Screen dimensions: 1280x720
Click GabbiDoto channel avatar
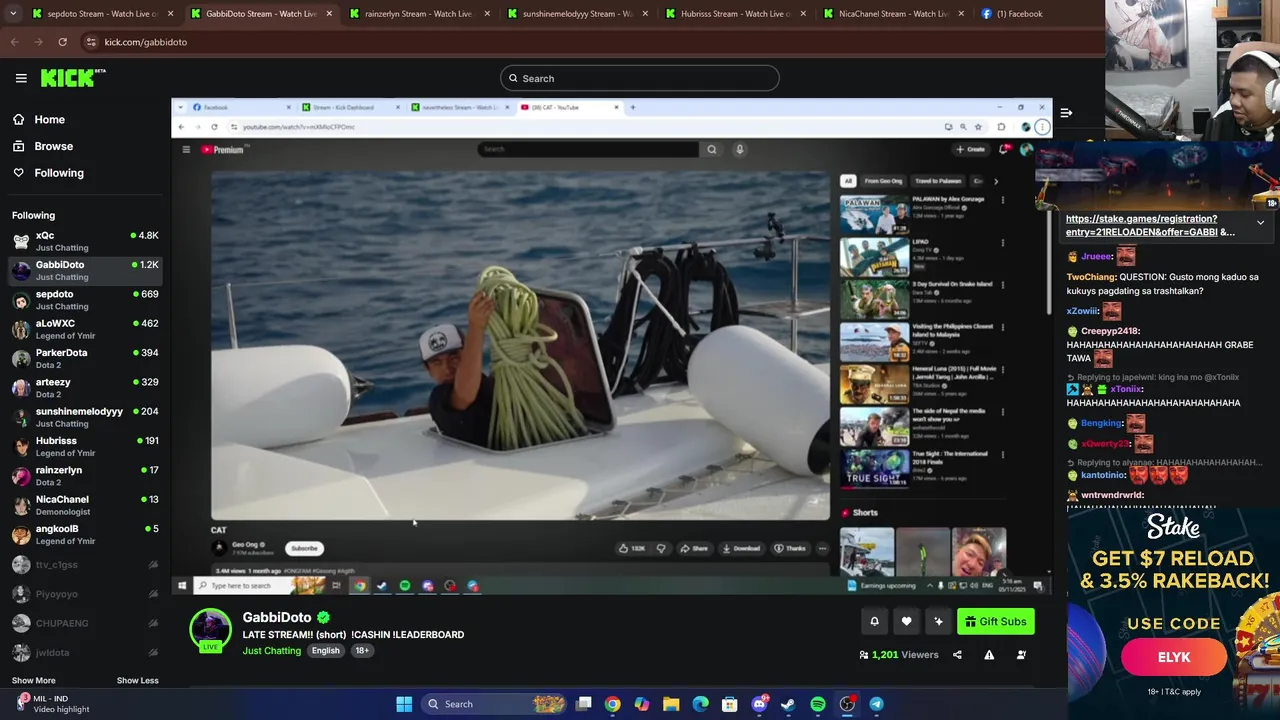(x=211, y=630)
